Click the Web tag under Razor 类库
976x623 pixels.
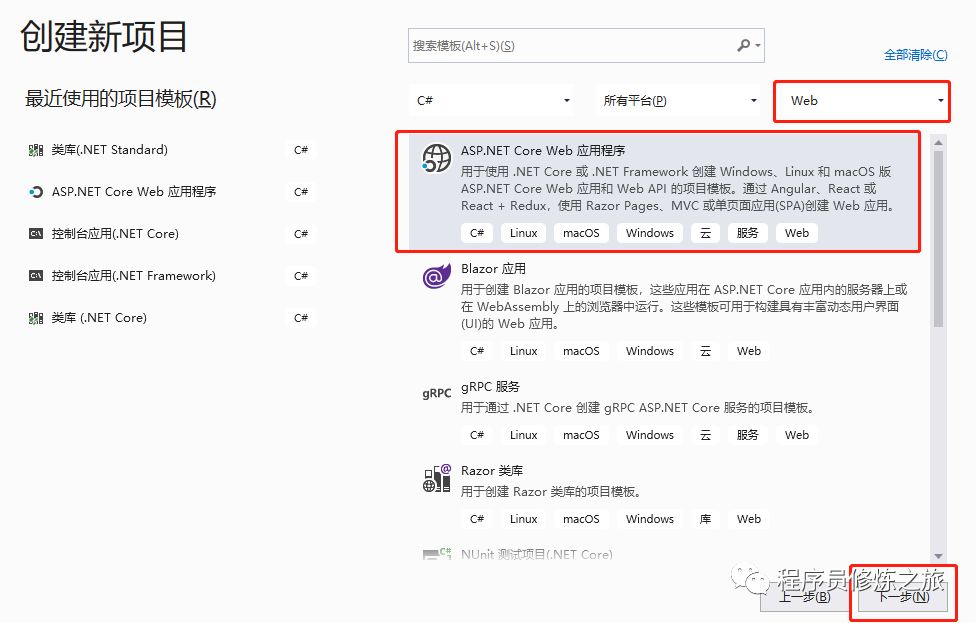point(749,519)
